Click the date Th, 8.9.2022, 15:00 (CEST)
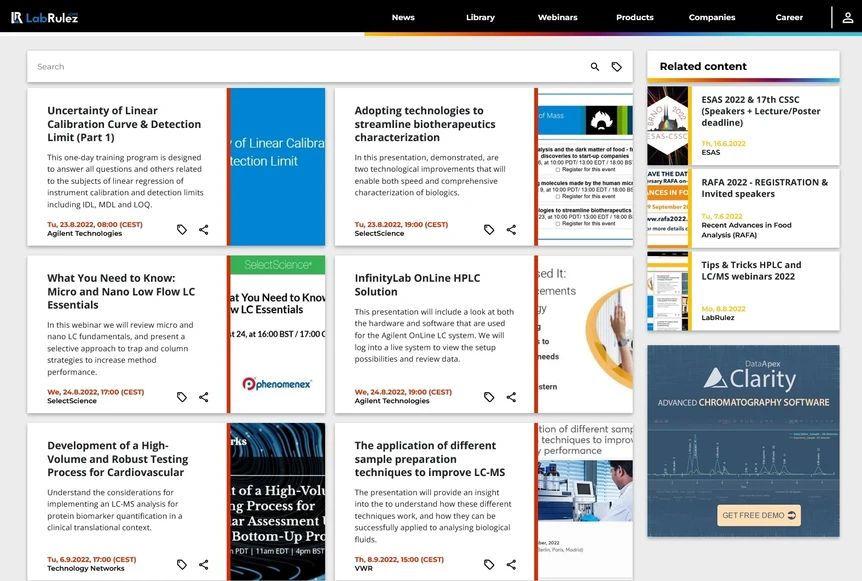The width and height of the screenshot is (862, 581). (399, 560)
